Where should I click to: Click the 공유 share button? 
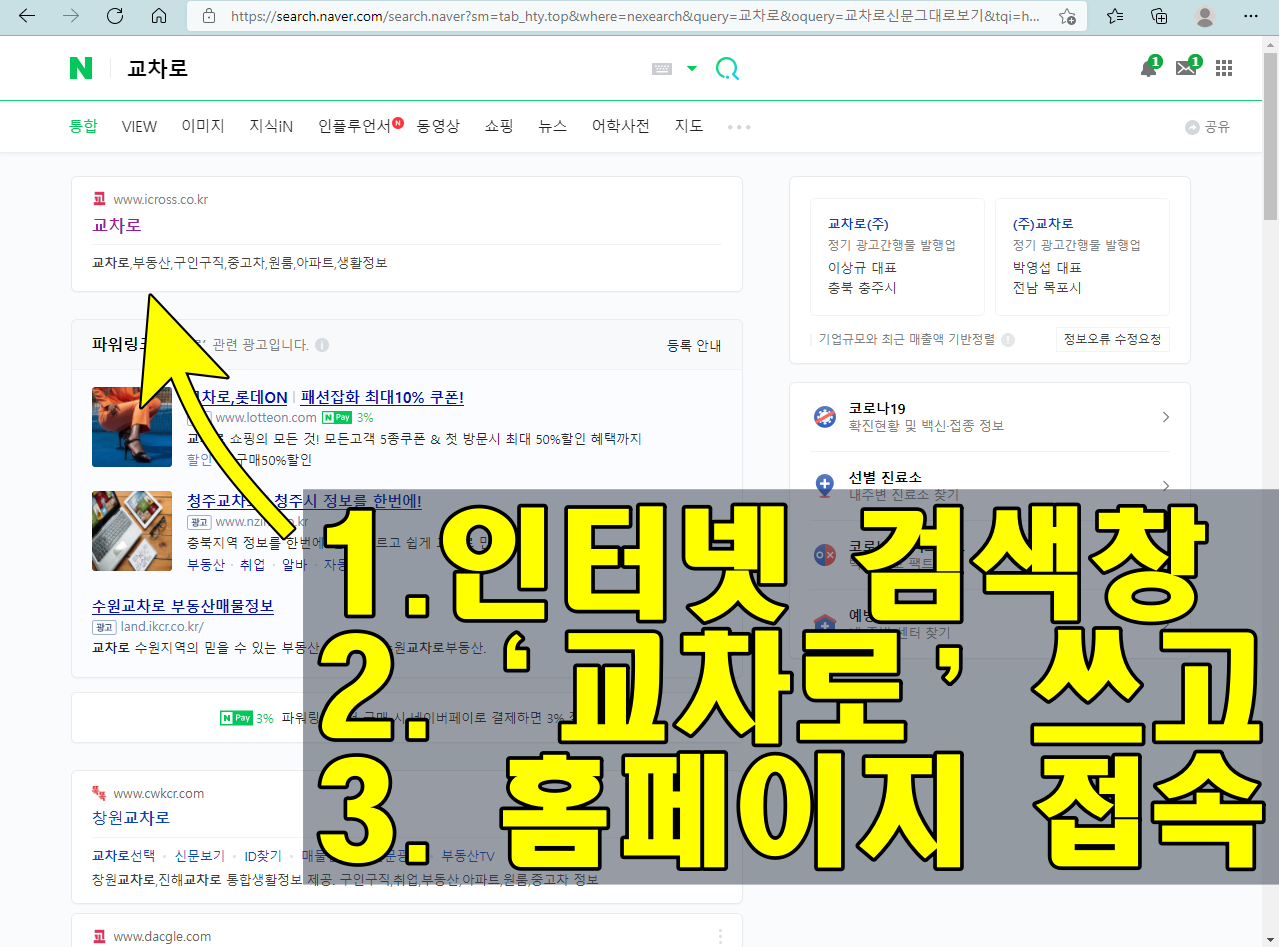coord(1208,127)
